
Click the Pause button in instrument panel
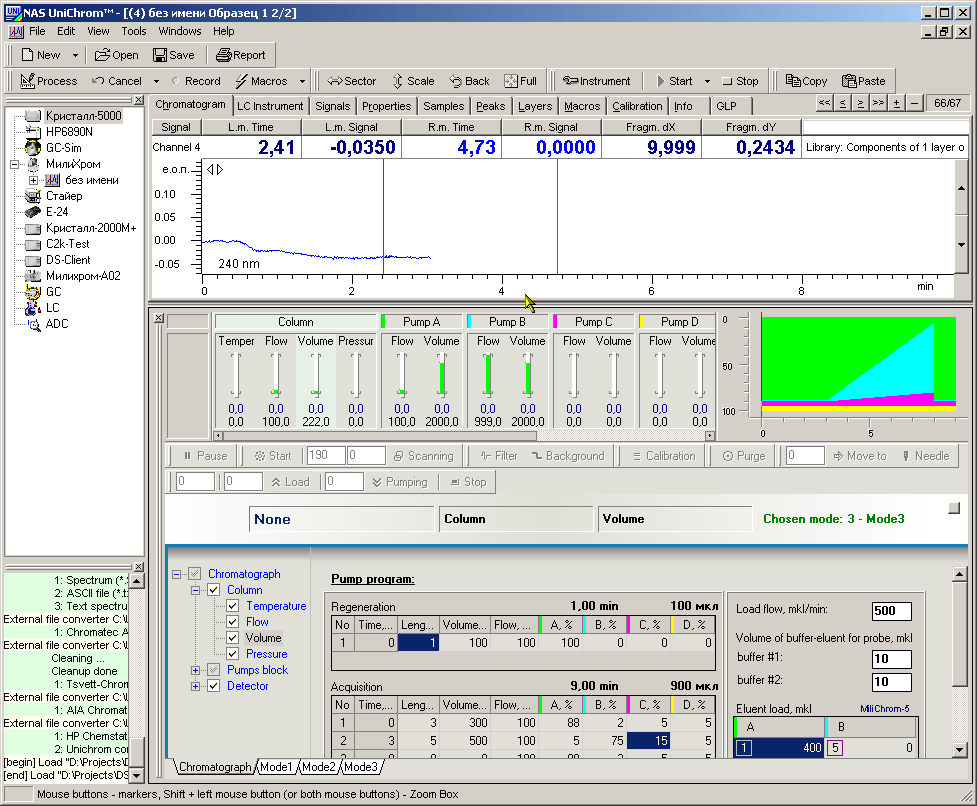point(205,456)
